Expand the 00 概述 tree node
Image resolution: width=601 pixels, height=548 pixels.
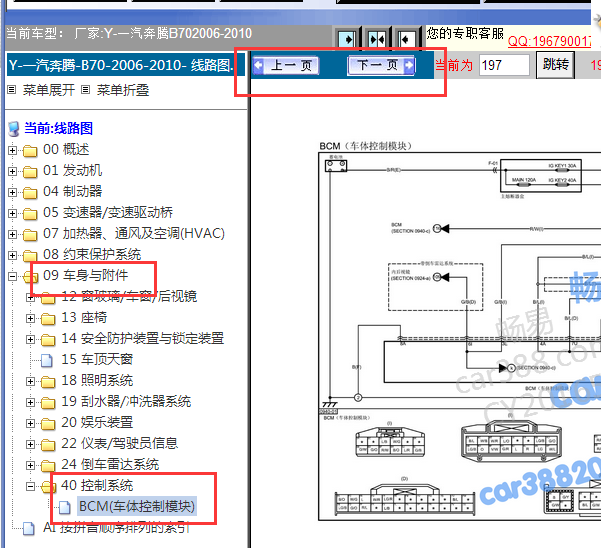coord(13,150)
